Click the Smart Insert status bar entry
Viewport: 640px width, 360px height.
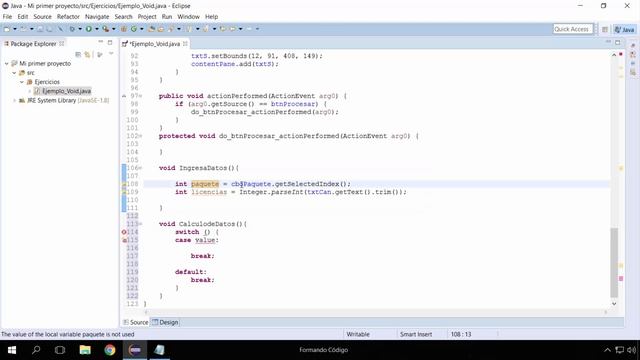pos(416,334)
